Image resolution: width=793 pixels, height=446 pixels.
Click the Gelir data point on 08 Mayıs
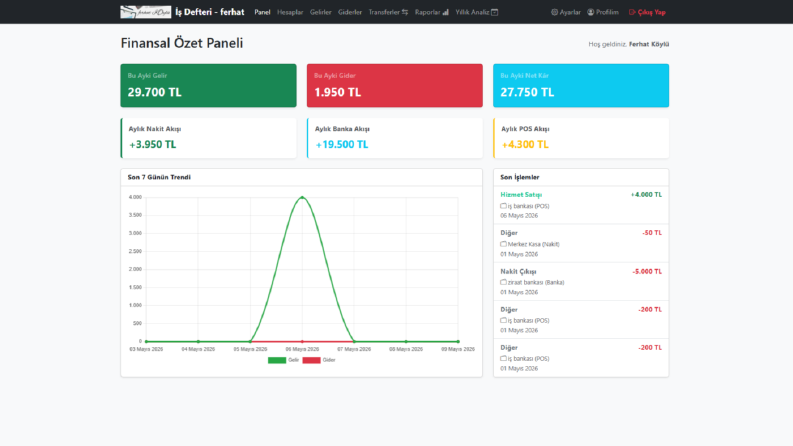pos(406,341)
